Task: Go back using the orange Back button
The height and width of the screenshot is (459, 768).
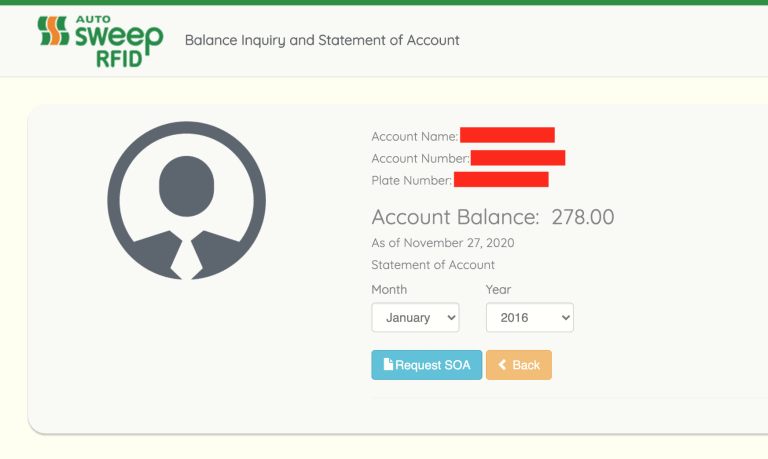Action: pos(518,365)
